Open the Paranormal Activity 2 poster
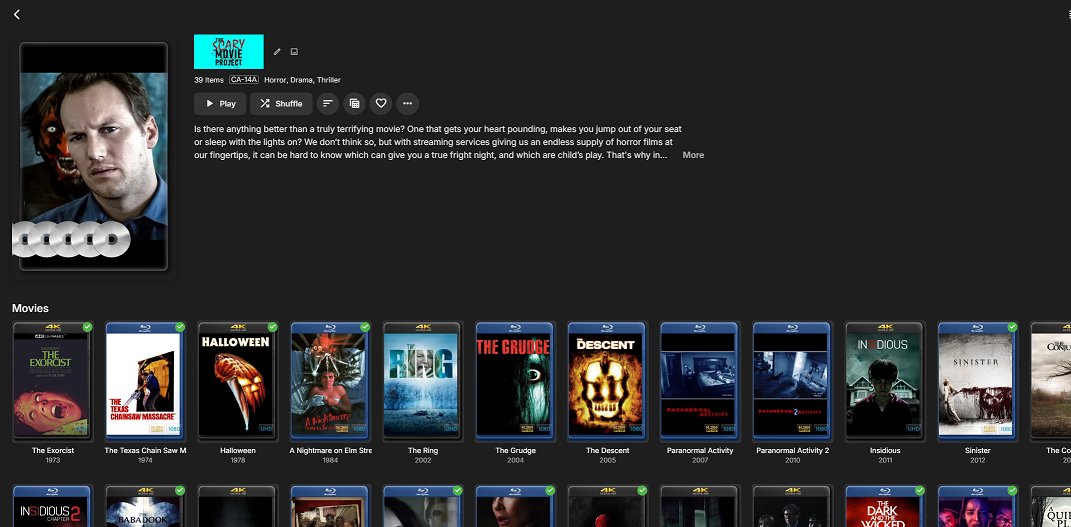The width and height of the screenshot is (1071, 527). pos(793,381)
